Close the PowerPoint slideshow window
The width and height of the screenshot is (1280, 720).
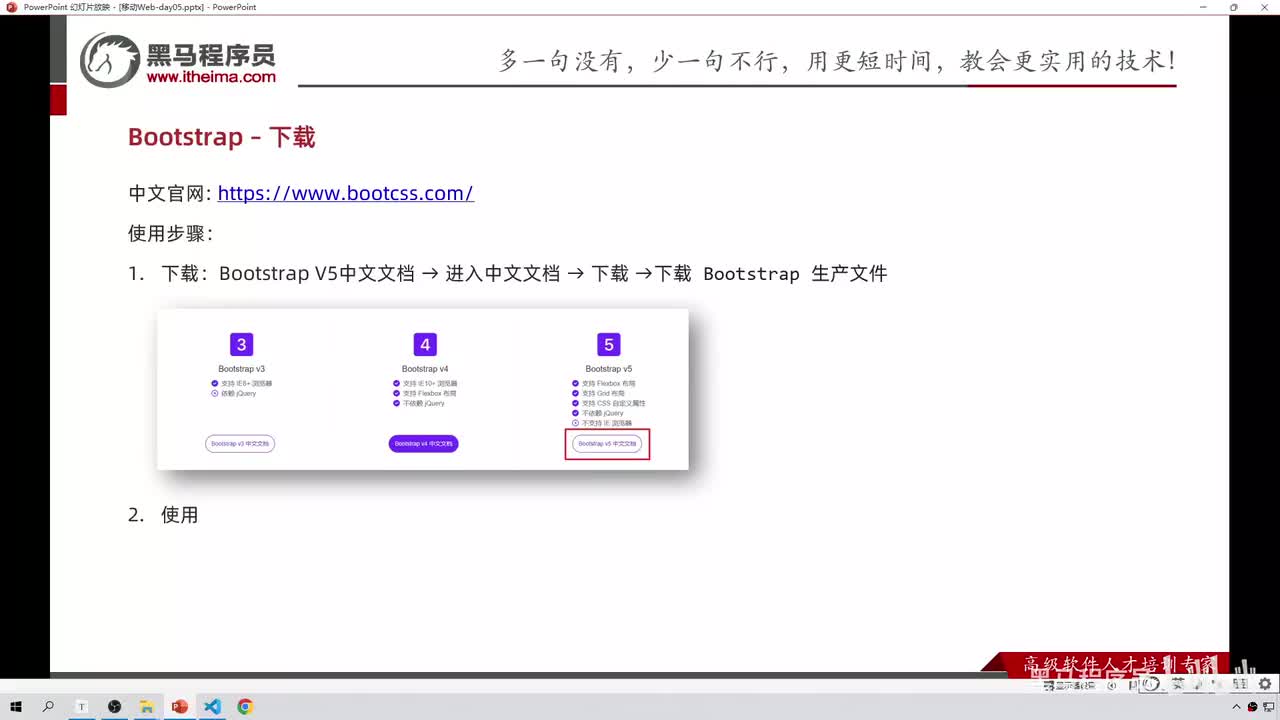(x=1262, y=7)
